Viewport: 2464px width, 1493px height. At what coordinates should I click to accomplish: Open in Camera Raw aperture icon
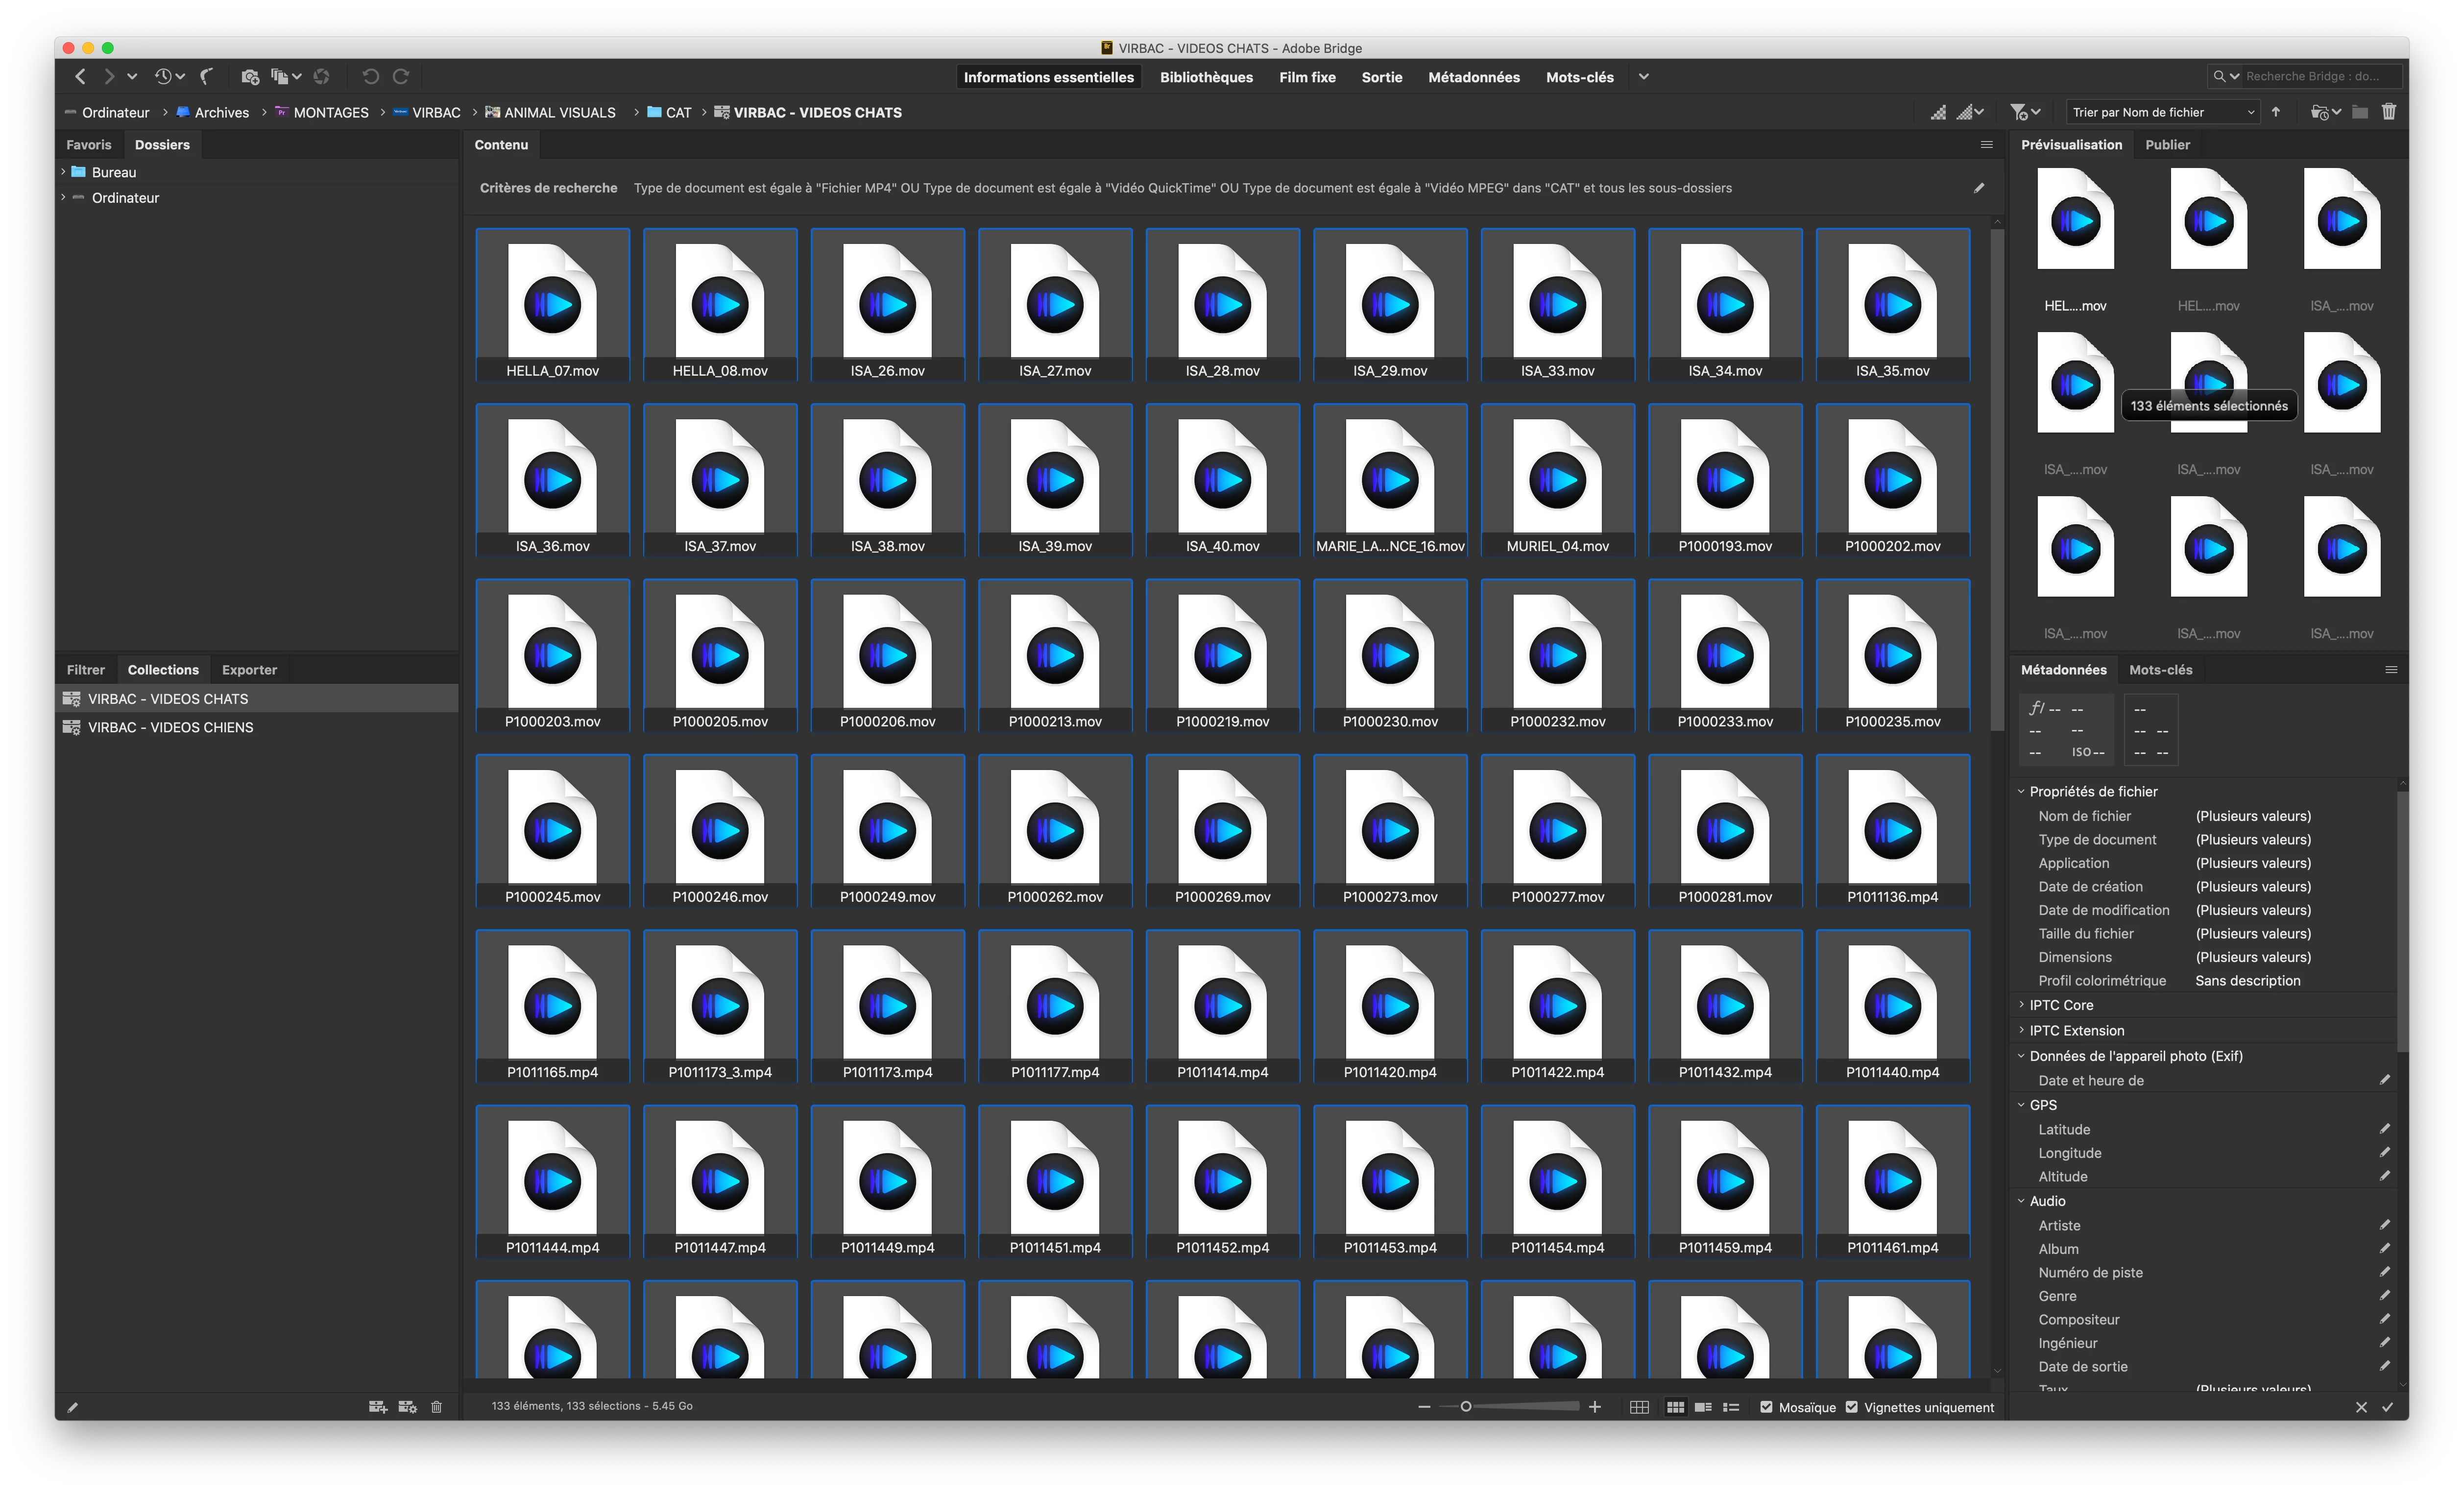(321, 76)
